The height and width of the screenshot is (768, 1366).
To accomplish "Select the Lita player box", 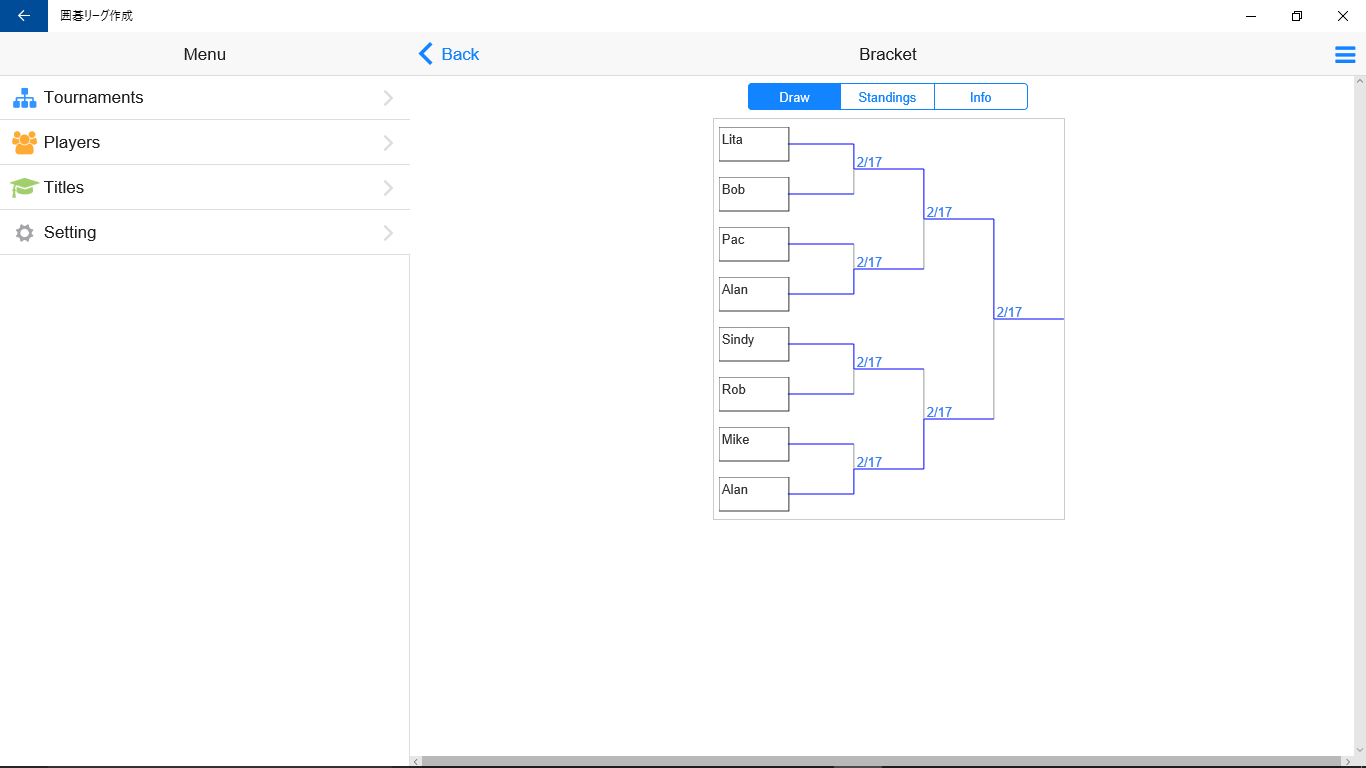I will coord(754,144).
